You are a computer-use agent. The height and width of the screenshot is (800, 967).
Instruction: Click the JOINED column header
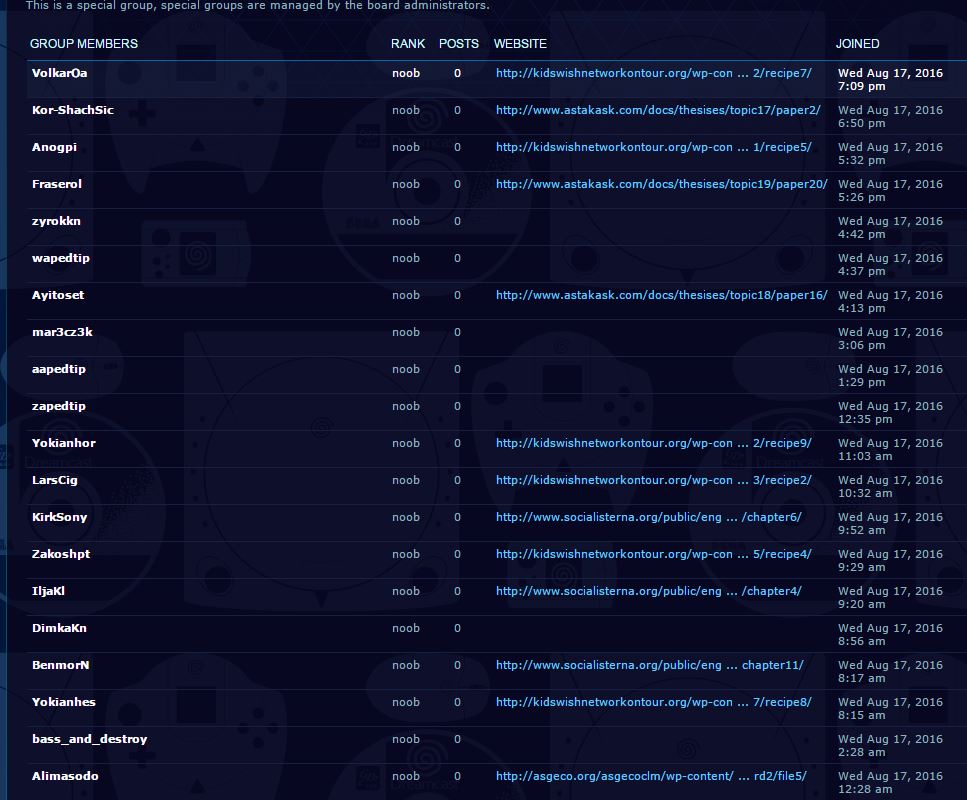click(x=857, y=44)
